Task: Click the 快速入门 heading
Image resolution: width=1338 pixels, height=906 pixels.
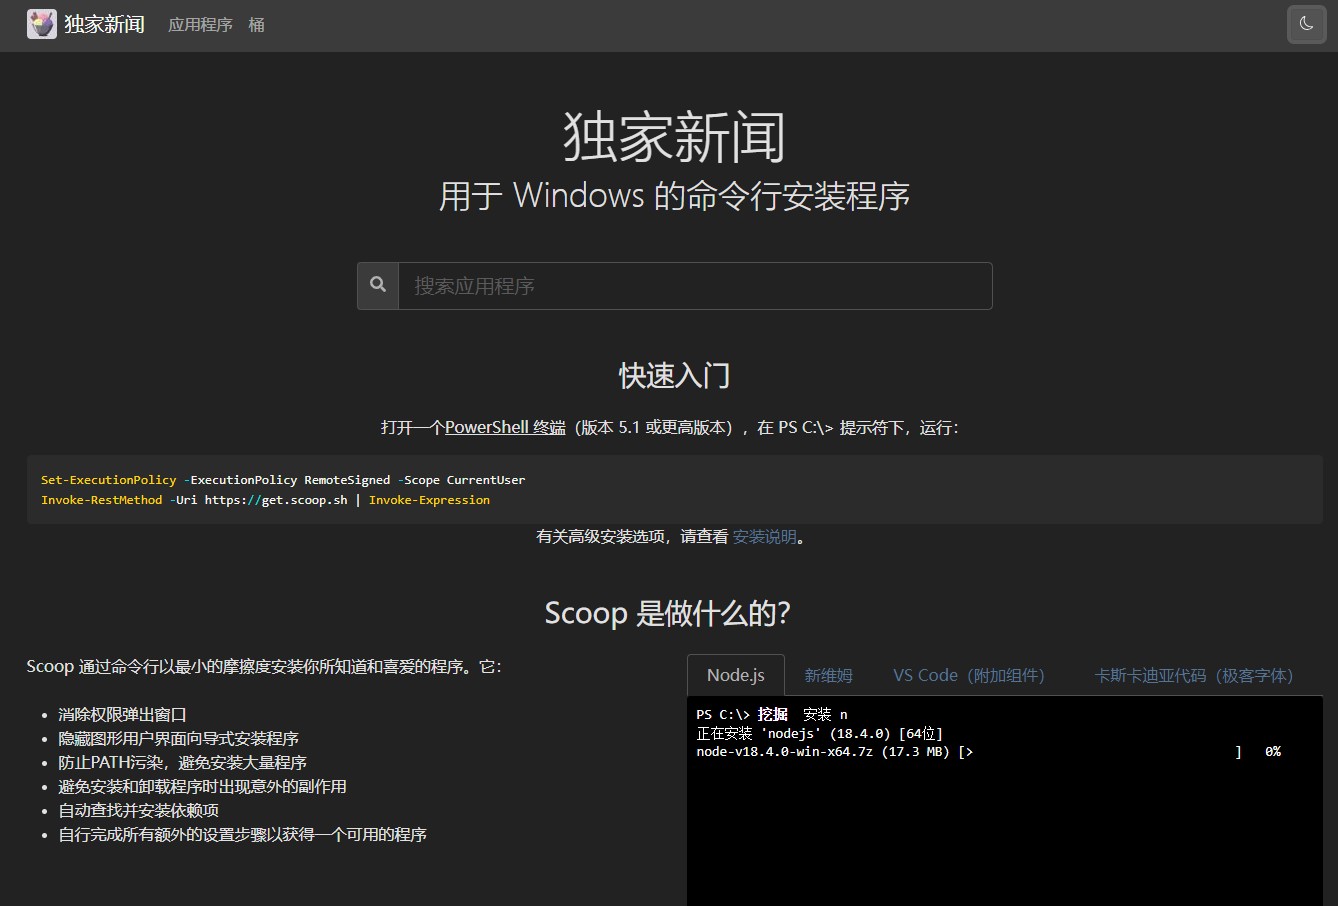Action: pos(675,376)
